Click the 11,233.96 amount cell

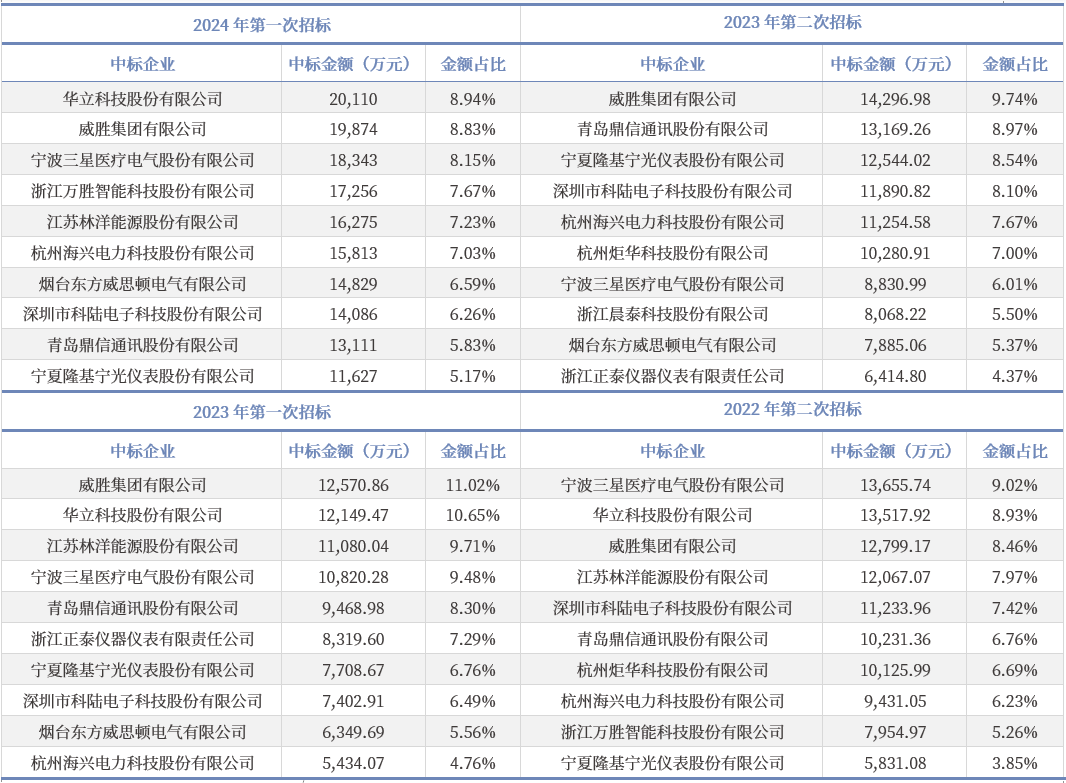[x=895, y=608]
